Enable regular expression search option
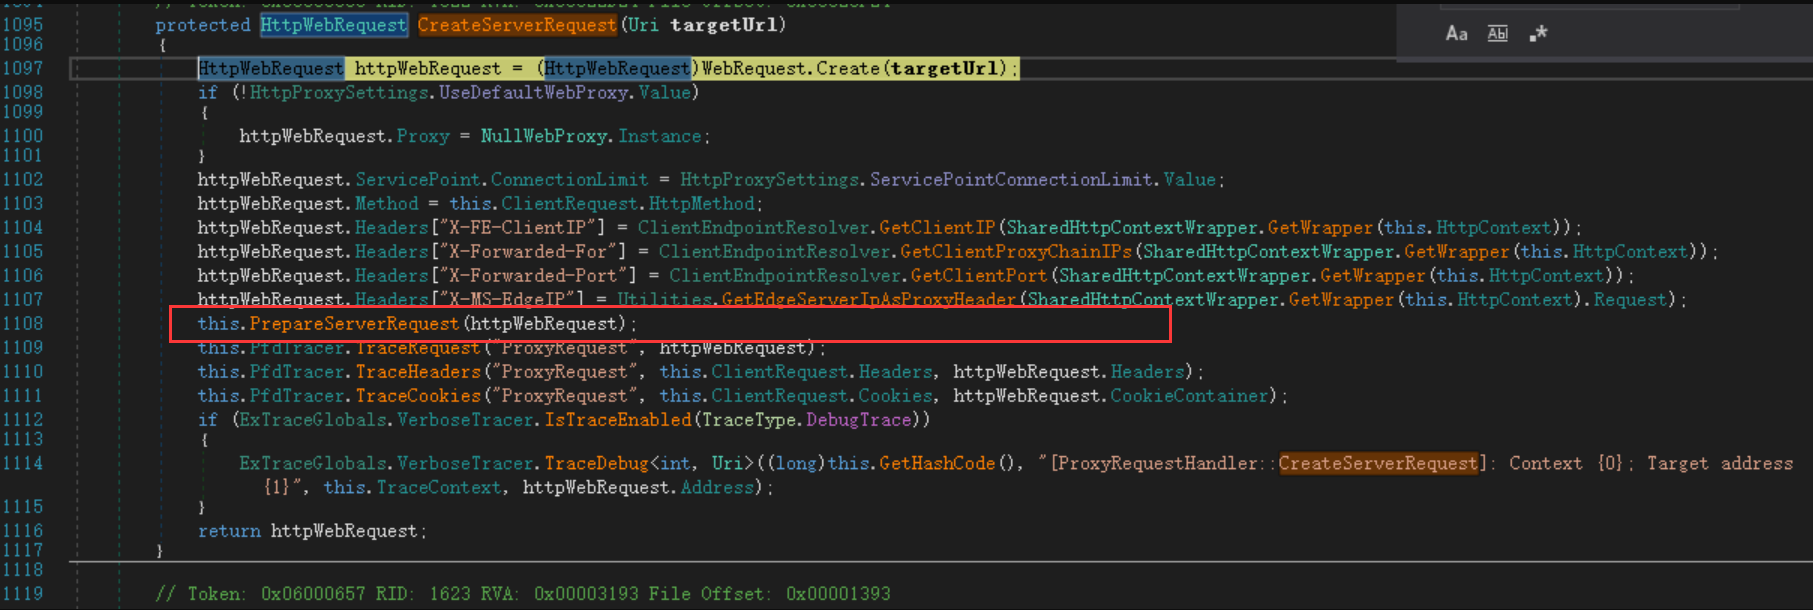1813x610 pixels. pyautogui.click(x=1538, y=34)
